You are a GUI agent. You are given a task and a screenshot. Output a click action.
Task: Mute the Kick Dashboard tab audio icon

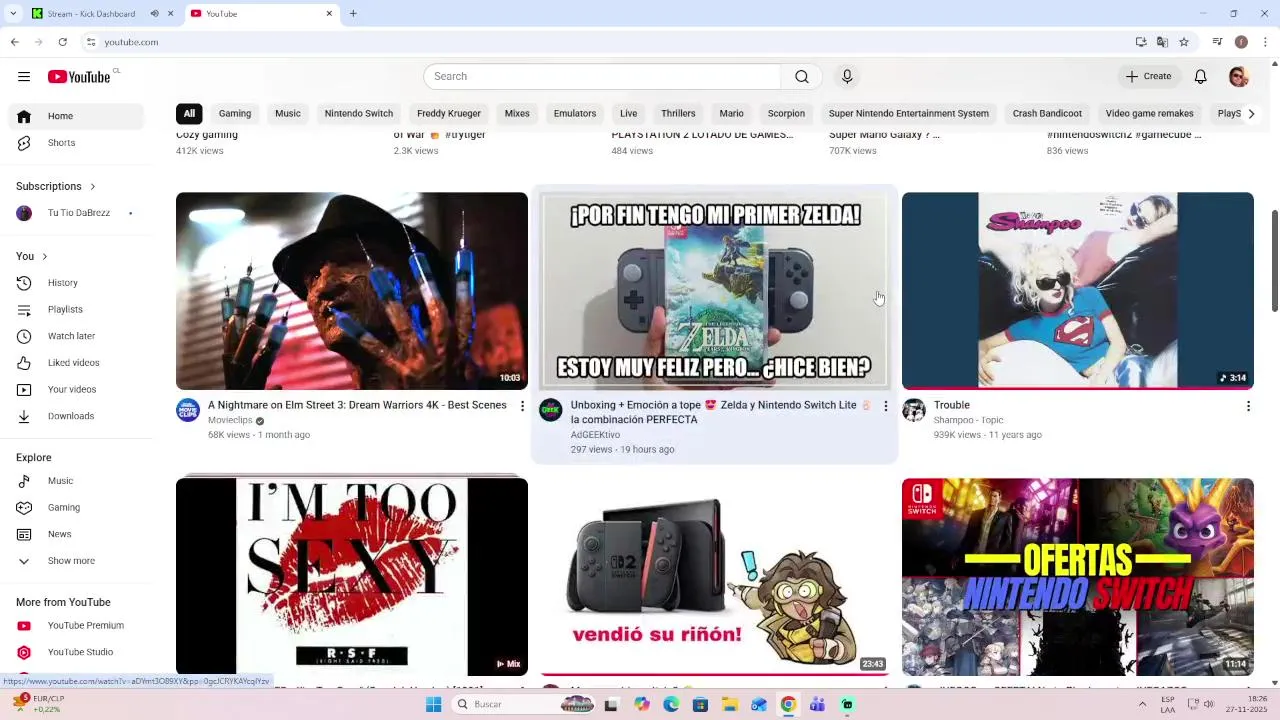pyautogui.click(x=154, y=14)
